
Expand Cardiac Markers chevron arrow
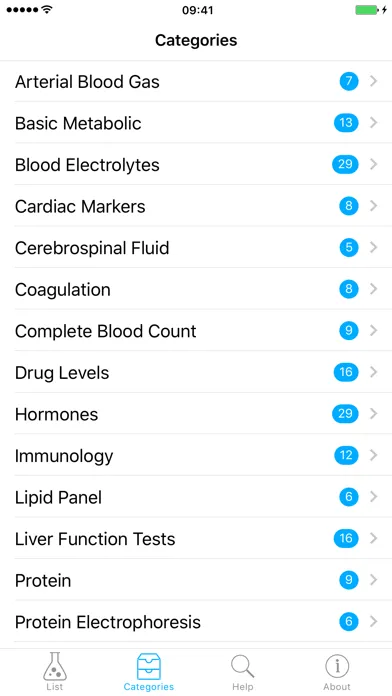click(x=373, y=206)
